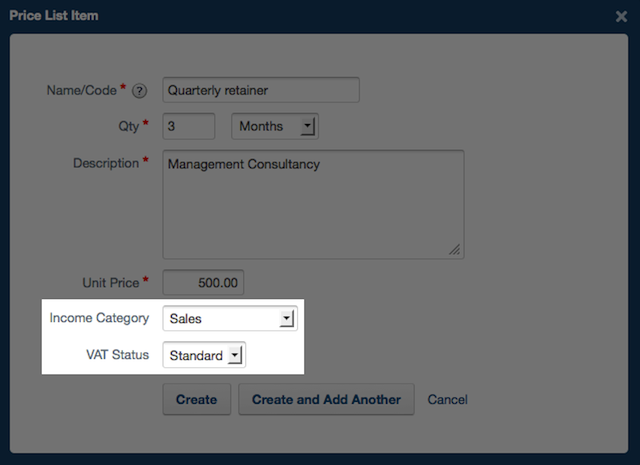This screenshot has width=640, height=465.
Task: Grab the Description box resize handle
Action: [455, 250]
